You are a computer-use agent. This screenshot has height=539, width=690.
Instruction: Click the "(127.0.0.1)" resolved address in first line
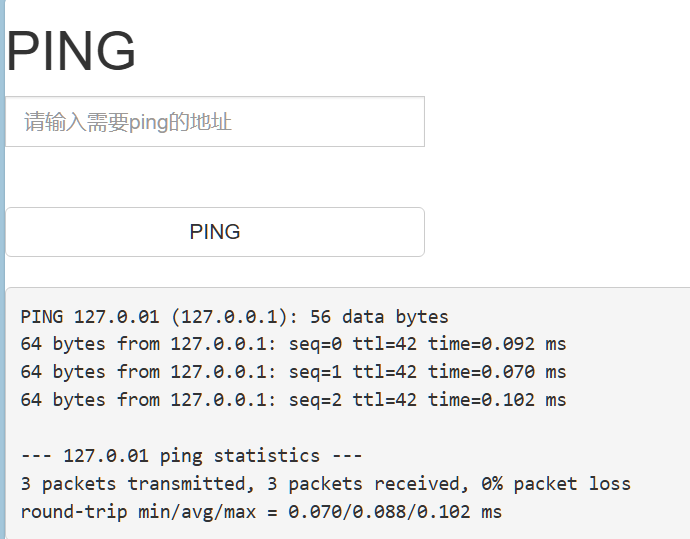234,317
